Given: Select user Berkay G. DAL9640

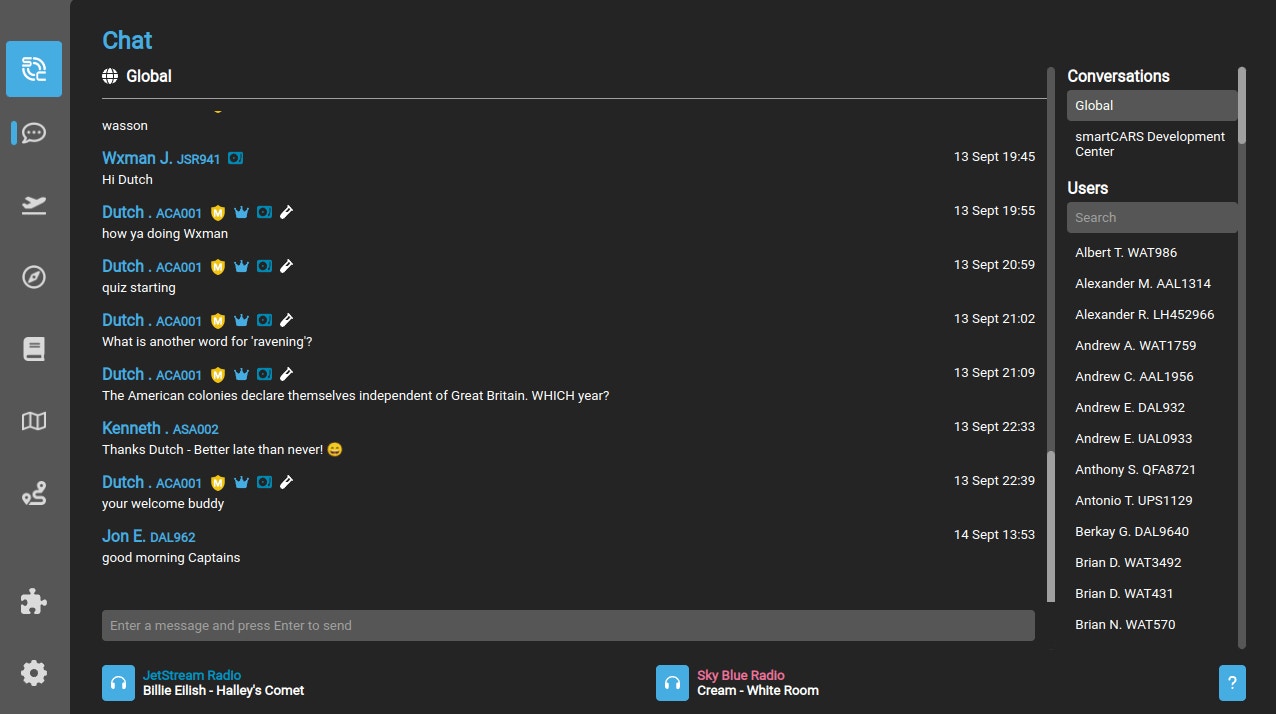Looking at the screenshot, I should click(1132, 531).
